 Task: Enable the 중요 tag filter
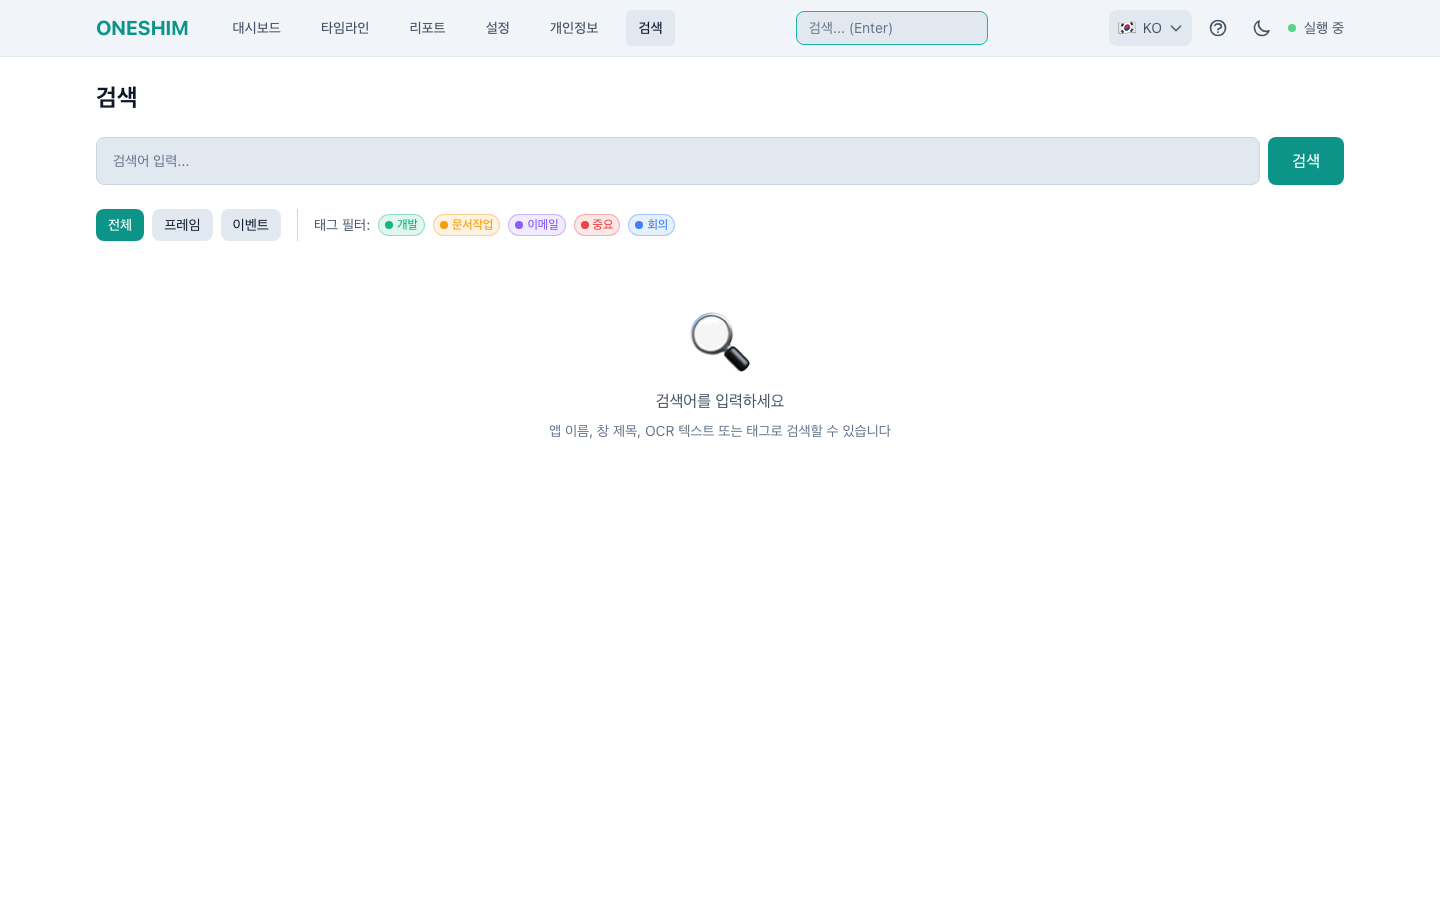(597, 225)
